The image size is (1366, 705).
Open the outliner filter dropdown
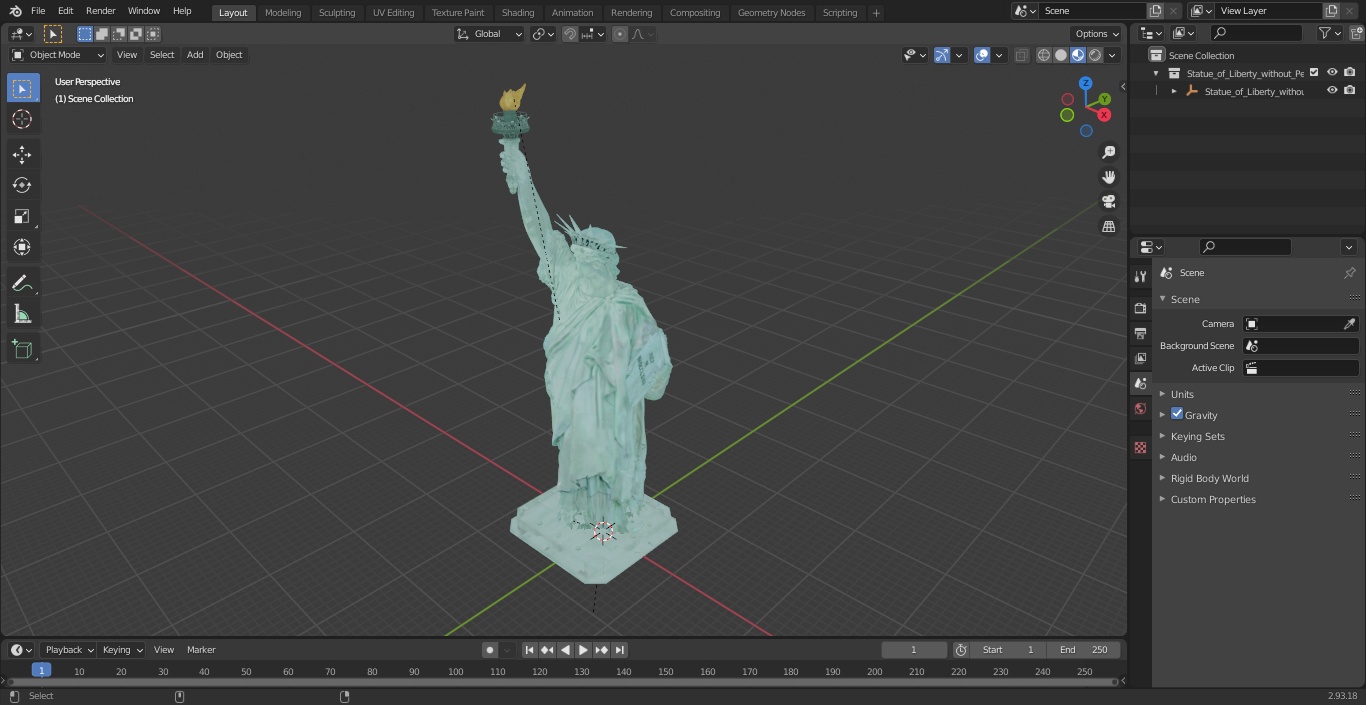pyautogui.click(x=1329, y=33)
